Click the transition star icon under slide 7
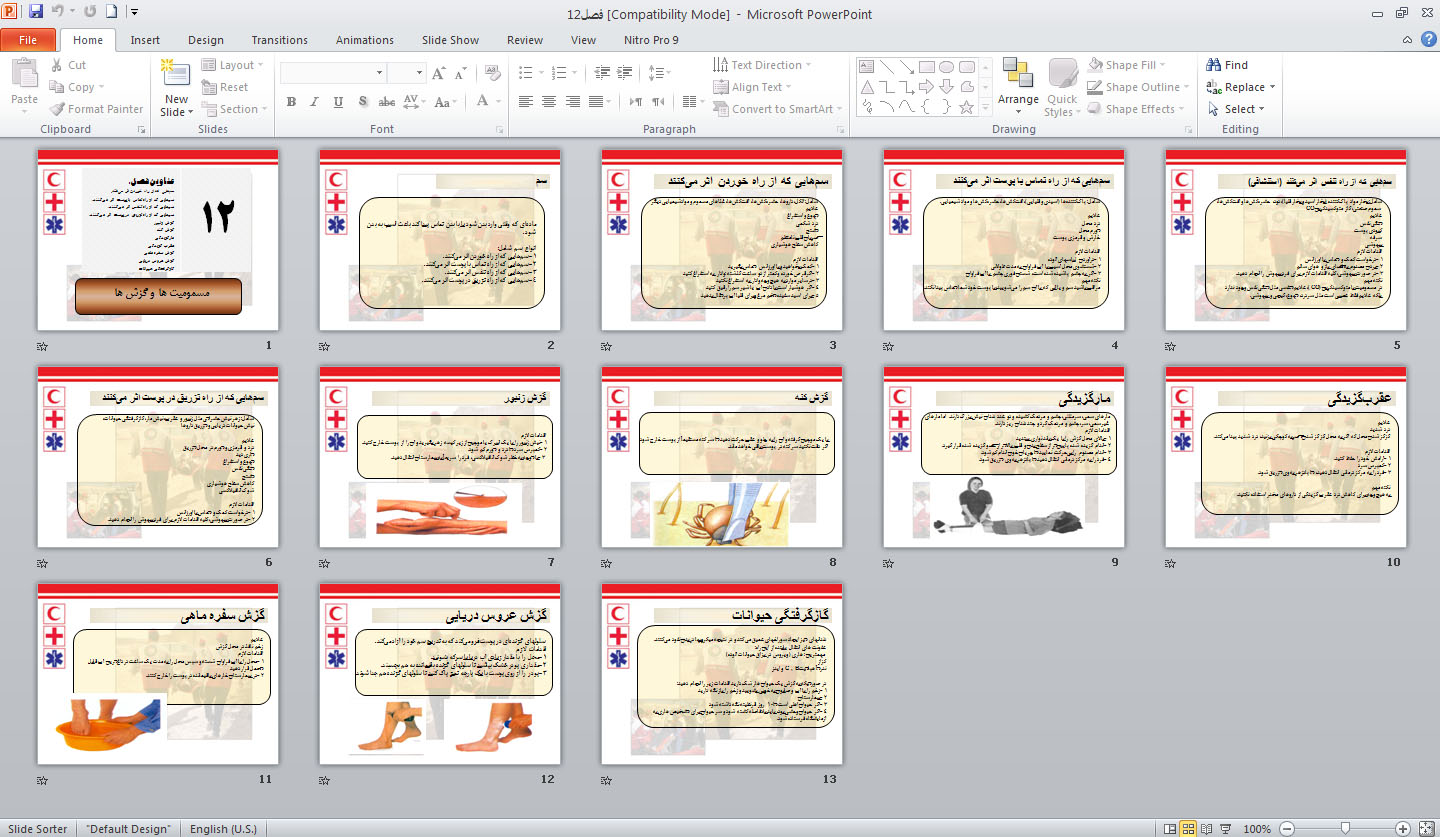The height and width of the screenshot is (837, 1440). [x=324, y=563]
